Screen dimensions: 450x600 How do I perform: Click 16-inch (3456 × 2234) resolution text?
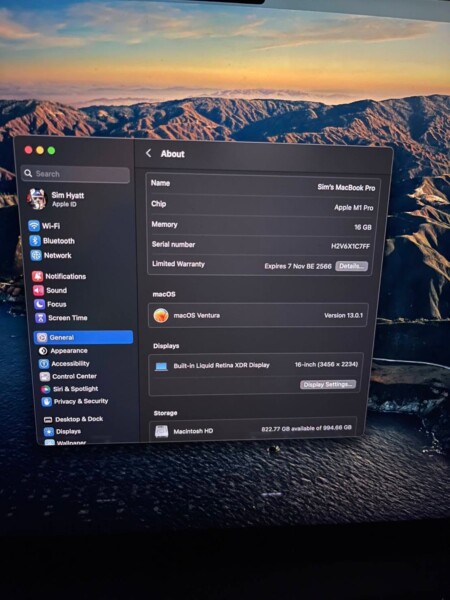[326, 365]
